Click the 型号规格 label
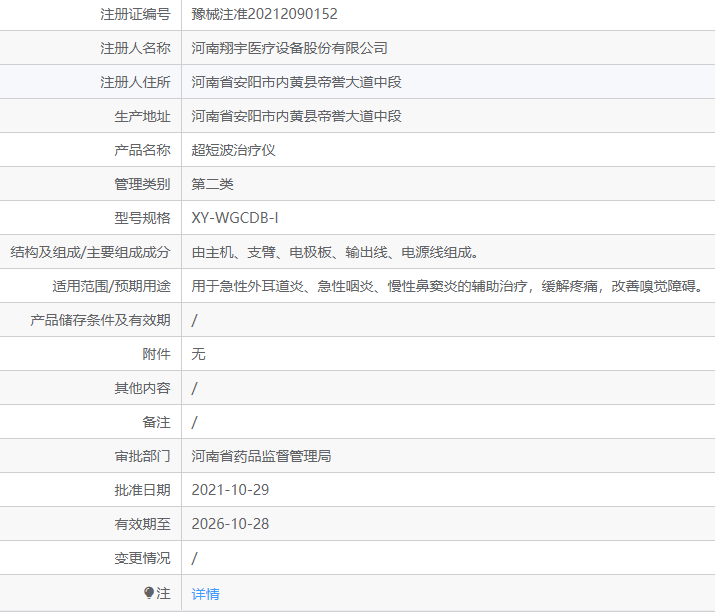This screenshot has height=612, width=715. (x=142, y=218)
